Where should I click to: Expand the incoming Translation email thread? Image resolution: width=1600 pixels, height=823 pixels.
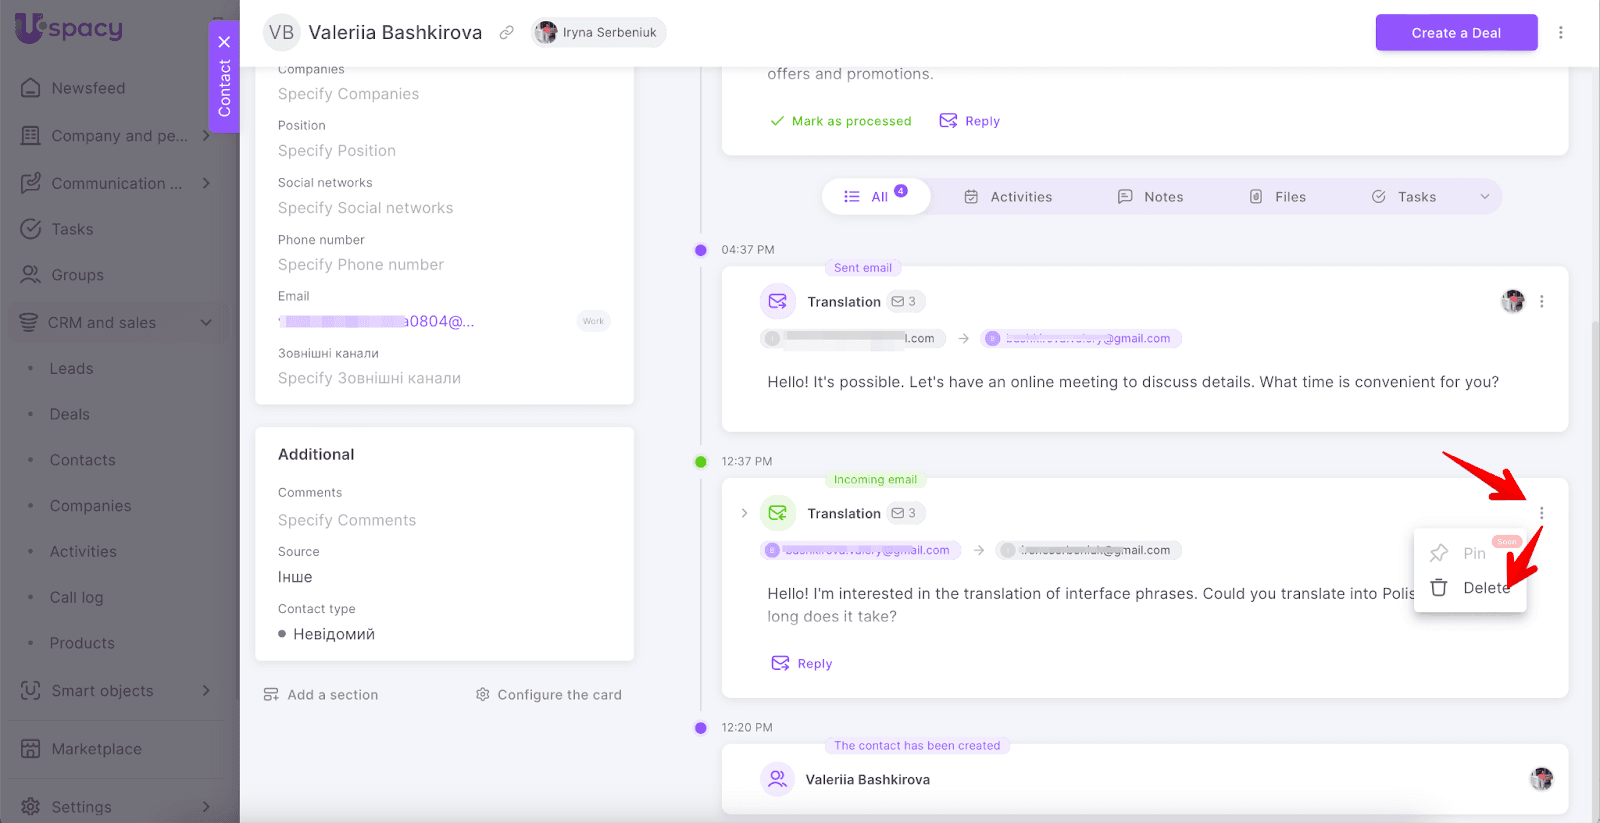click(x=744, y=514)
